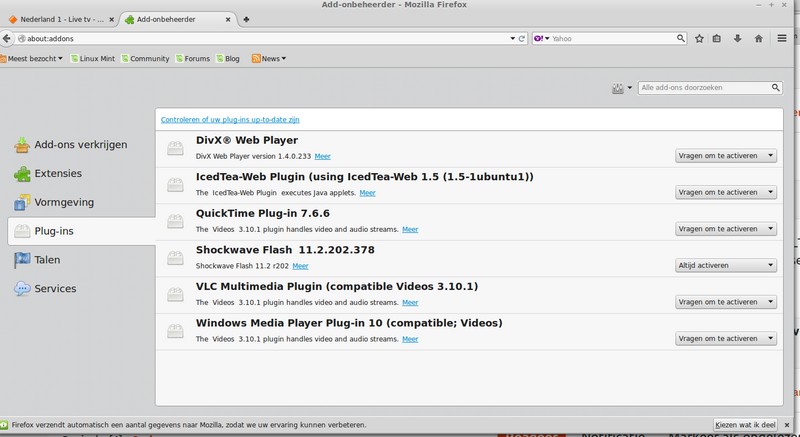The width and height of the screenshot is (800, 437).
Task: Open the Meest bezocht bookmarks menu
Action: [x=32, y=59]
